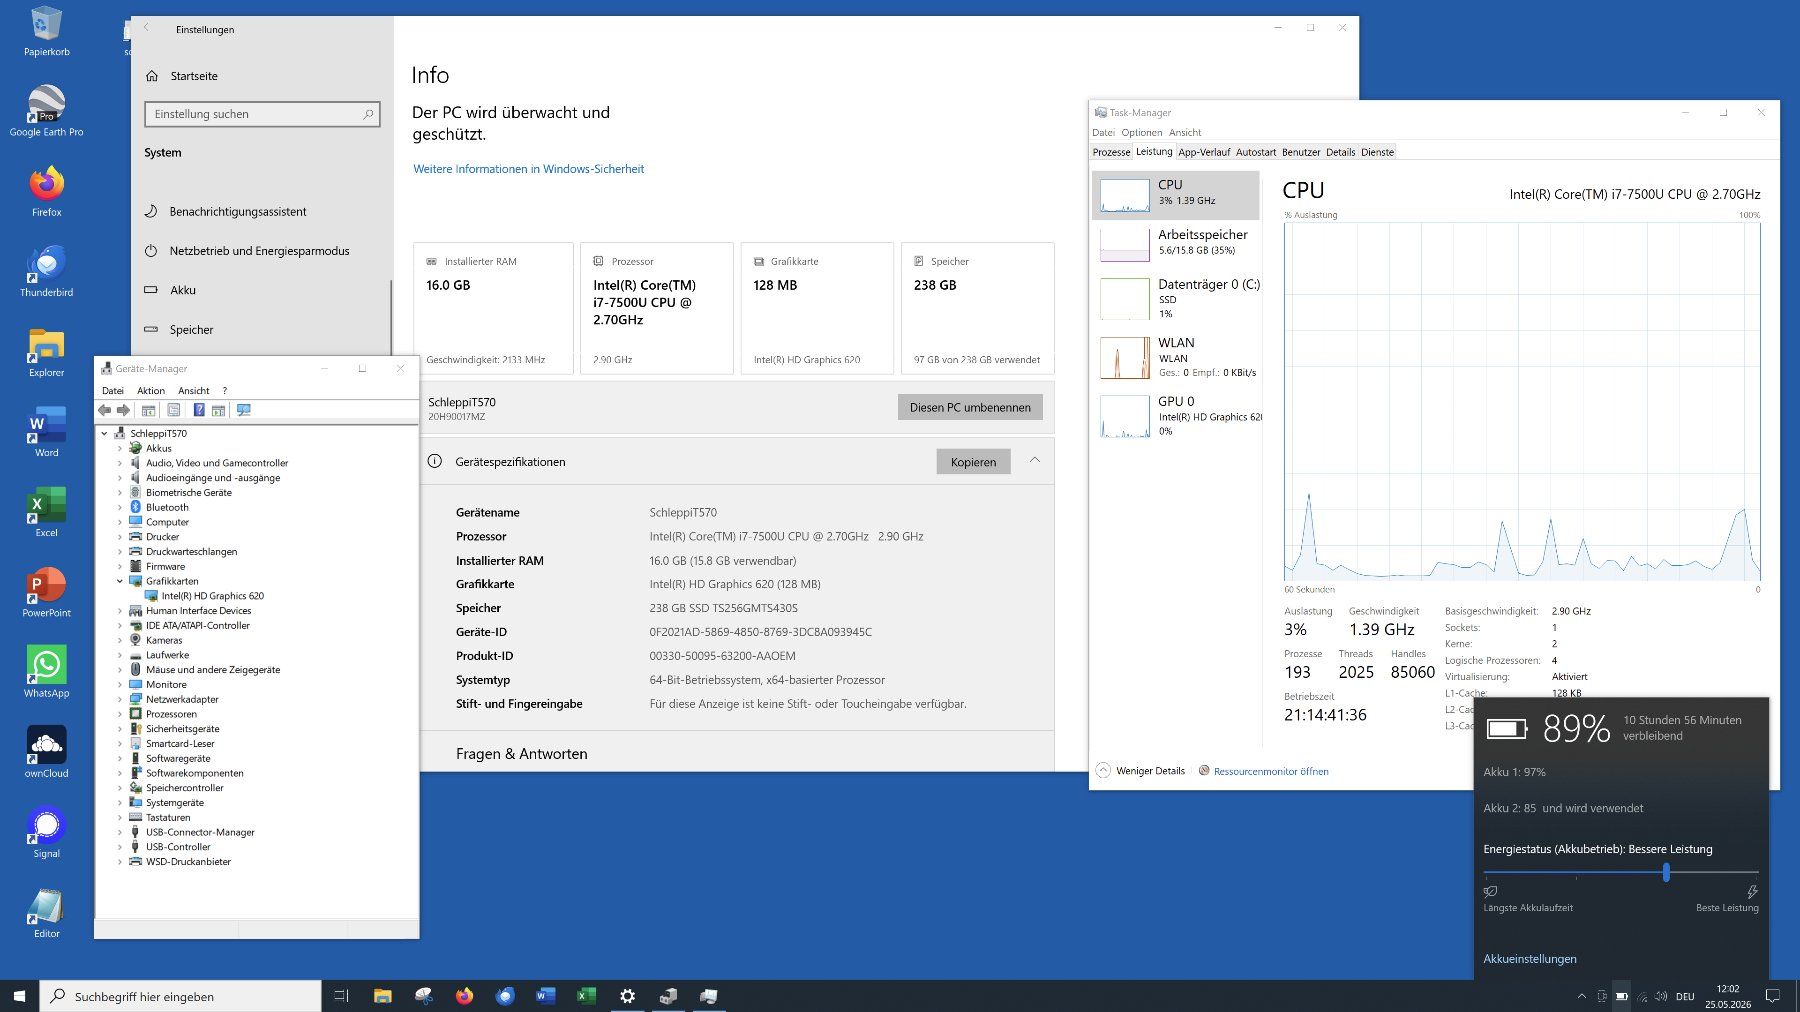Expand the Prozessoren node in Geräte-Manager
Viewport: 1800px width, 1012px height.
pyautogui.click(x=120, y=714)
